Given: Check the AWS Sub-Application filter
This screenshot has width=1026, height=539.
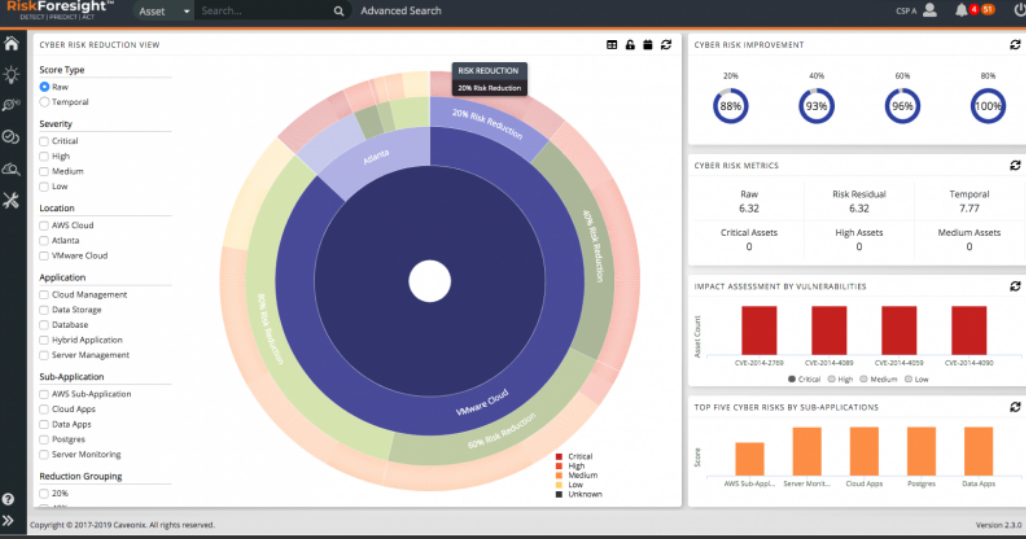Looking at the screenshot, I should pos(44,394).
